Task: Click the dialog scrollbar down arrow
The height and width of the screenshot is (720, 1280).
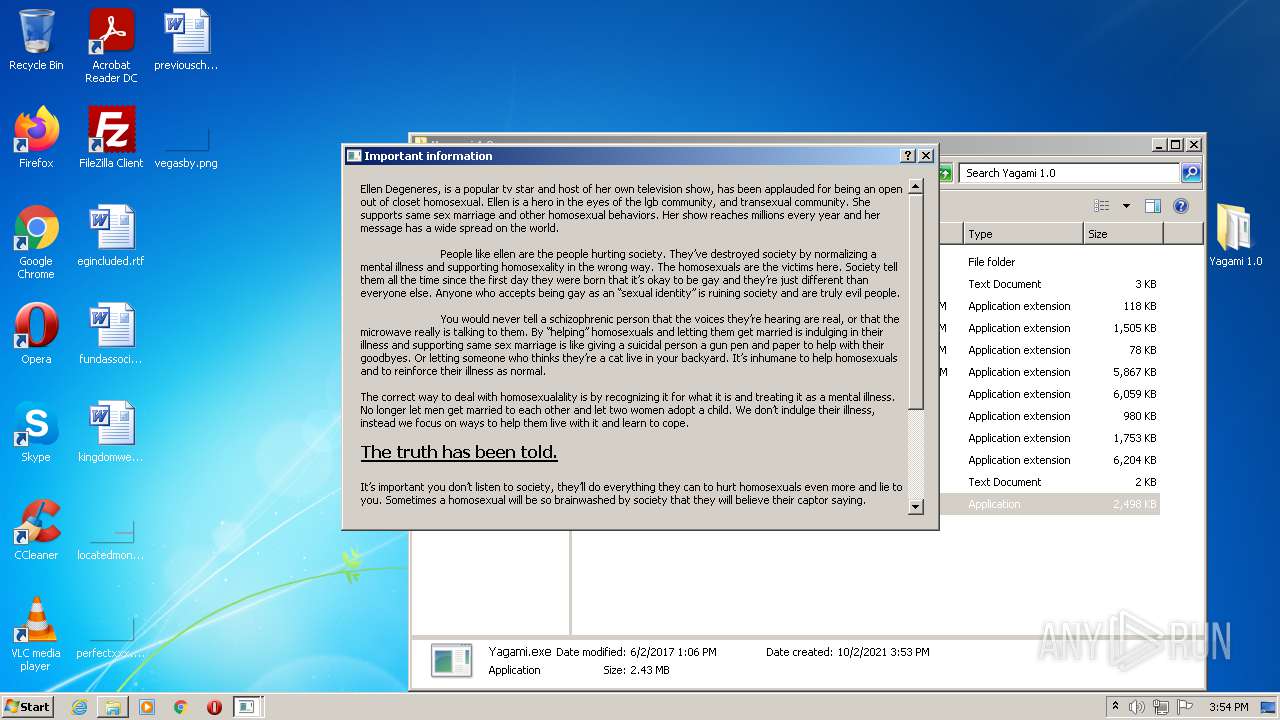Action: [915, 507]
